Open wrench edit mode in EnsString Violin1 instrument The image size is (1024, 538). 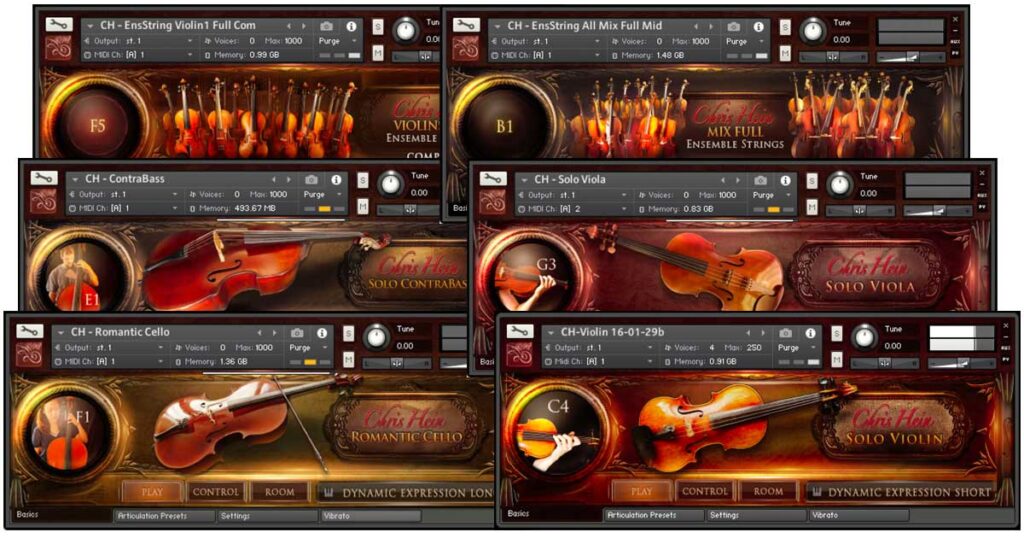coord(59,25)
